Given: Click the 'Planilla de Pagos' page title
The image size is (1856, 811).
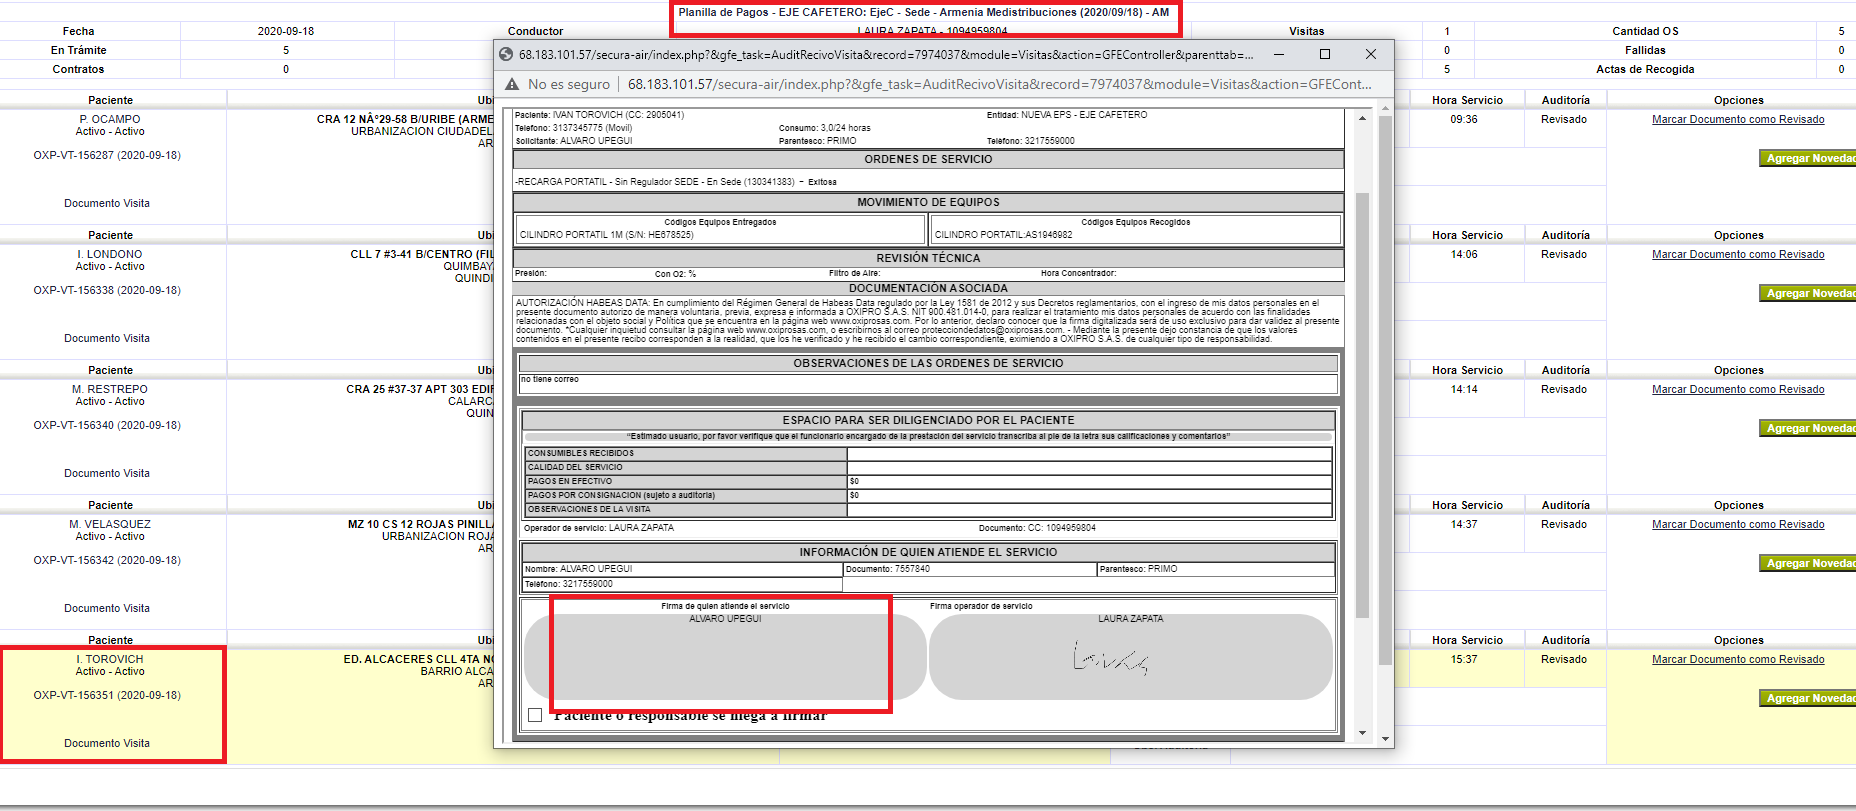Looking at the screenshot, I should (x=923, y=12).
